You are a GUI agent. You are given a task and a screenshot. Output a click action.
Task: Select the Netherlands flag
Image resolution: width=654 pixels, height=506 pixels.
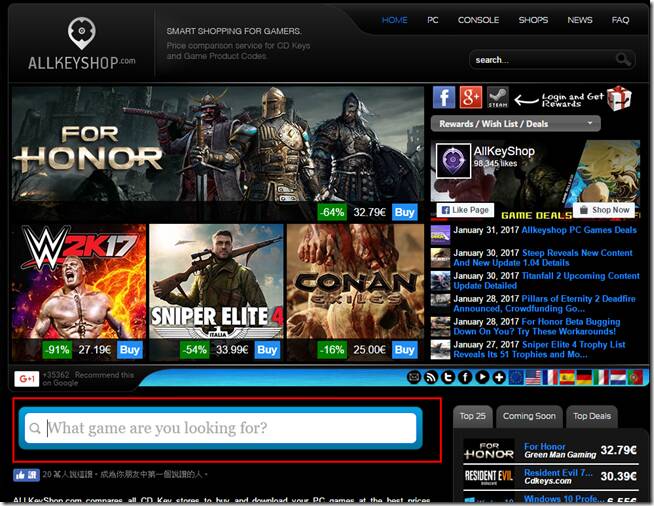[x=618, y=378]
